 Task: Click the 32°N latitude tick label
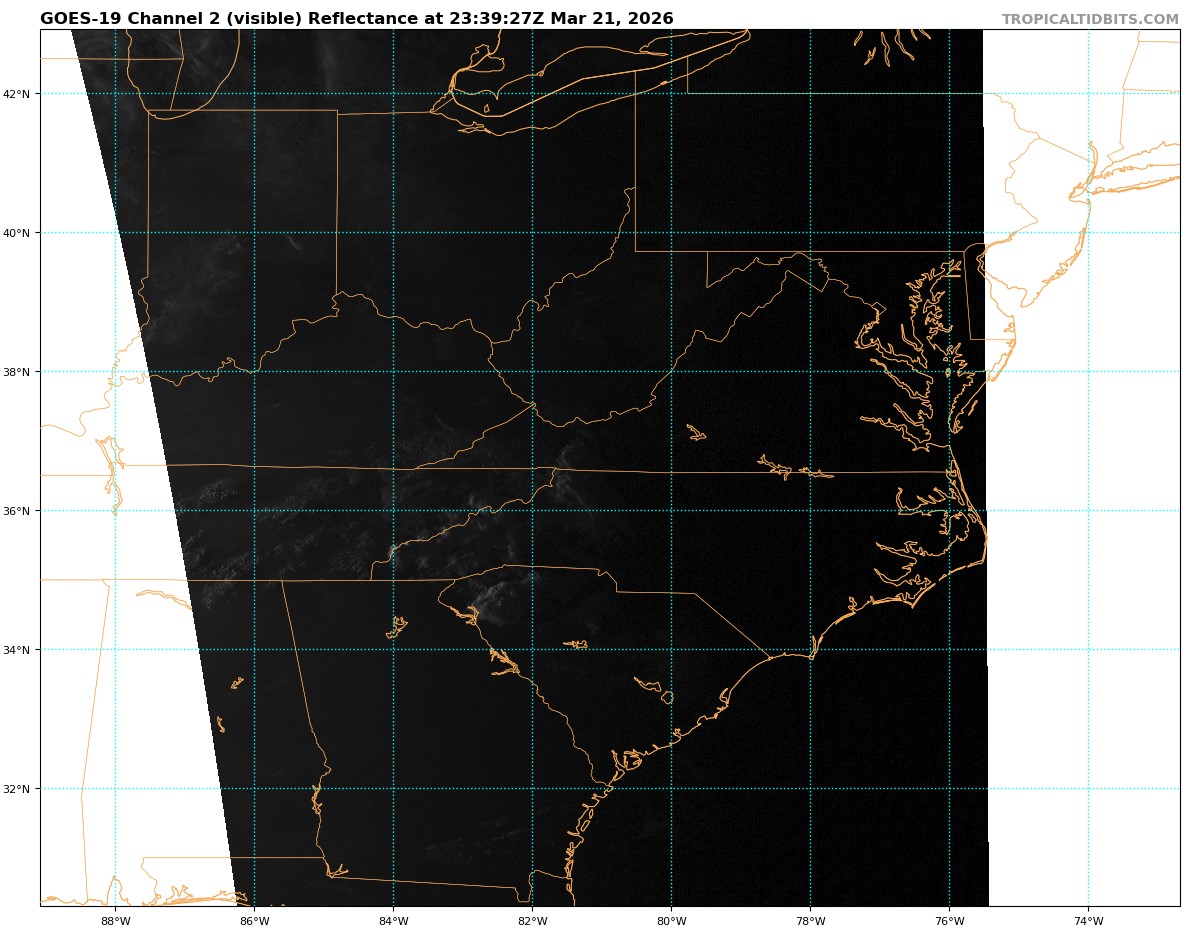tap(19, 789)
